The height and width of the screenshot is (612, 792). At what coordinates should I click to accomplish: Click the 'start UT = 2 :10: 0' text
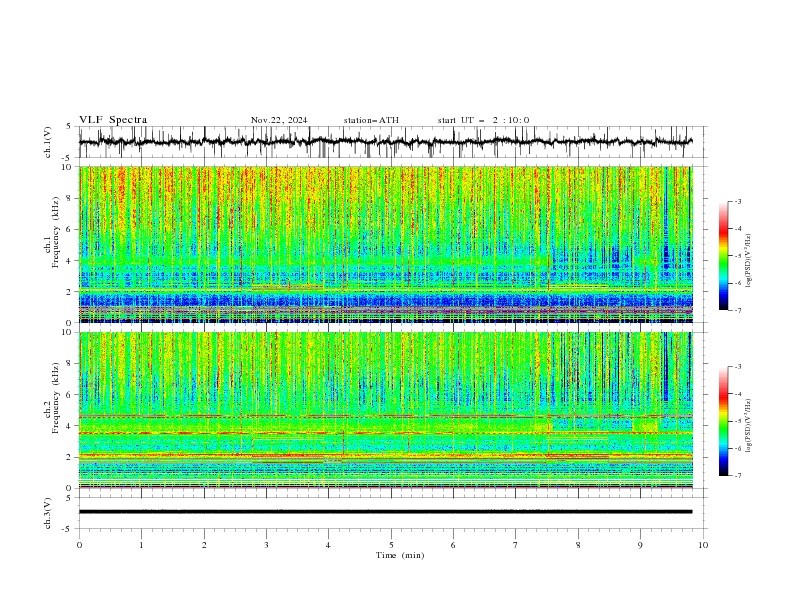point(483,120)
